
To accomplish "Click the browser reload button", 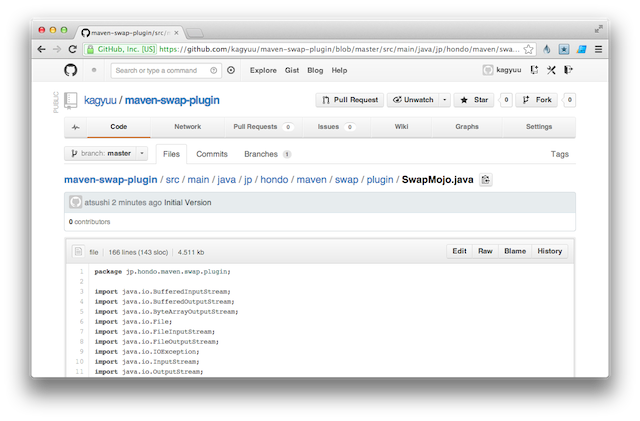I will click(x=73, y=48).
